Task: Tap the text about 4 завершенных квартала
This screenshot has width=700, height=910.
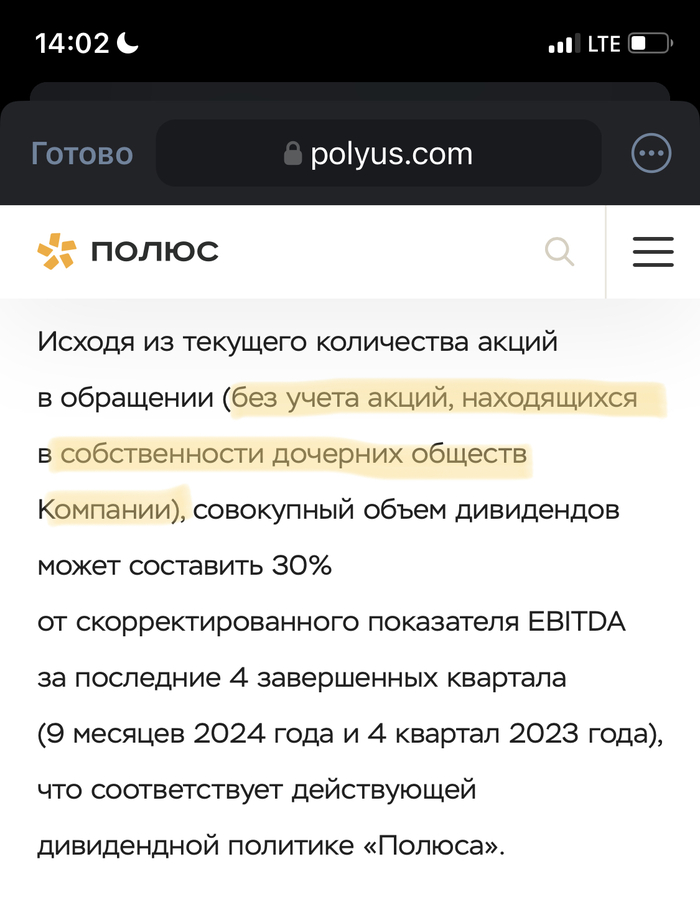Action: pyautogui.click(x=300, y=677)
